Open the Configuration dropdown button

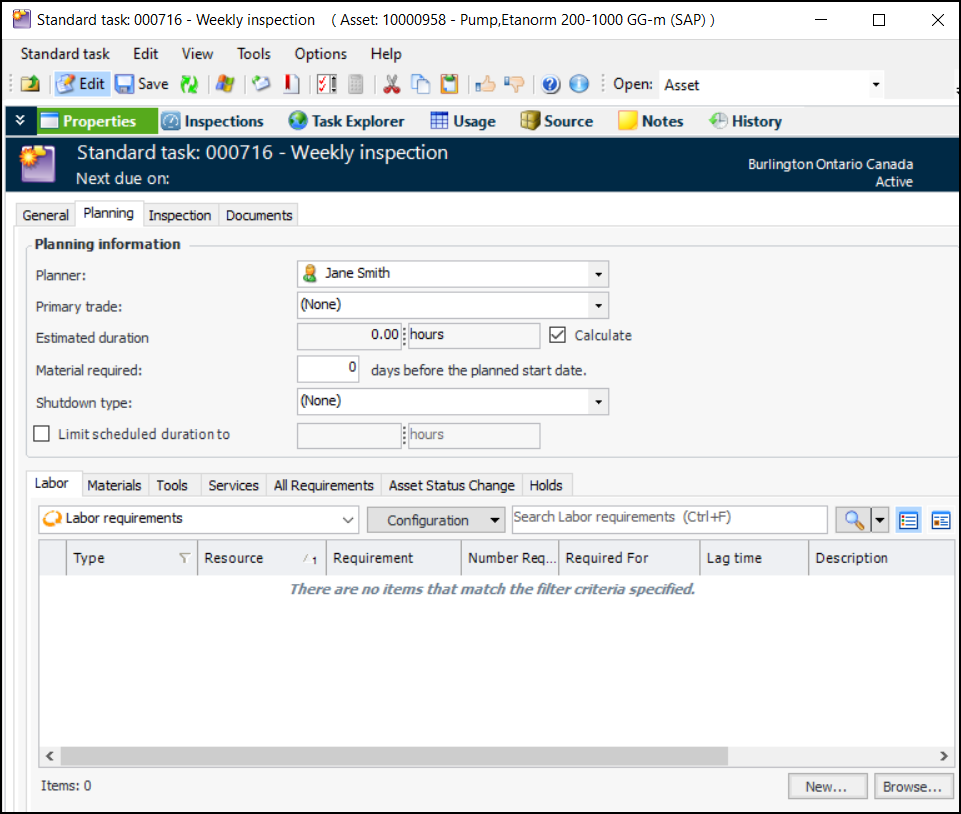[x=436, y=520]
